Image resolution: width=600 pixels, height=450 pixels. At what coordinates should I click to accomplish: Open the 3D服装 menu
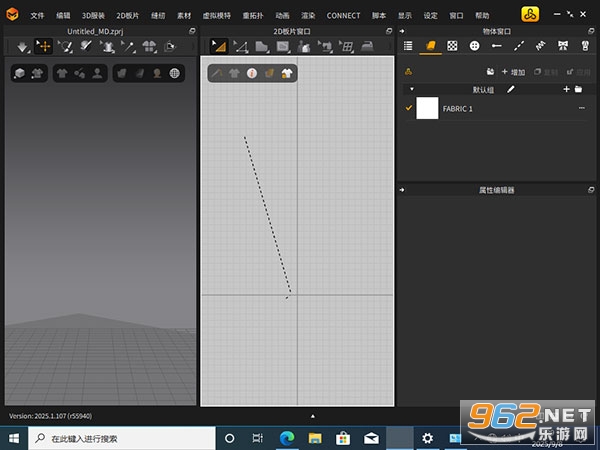93,16
